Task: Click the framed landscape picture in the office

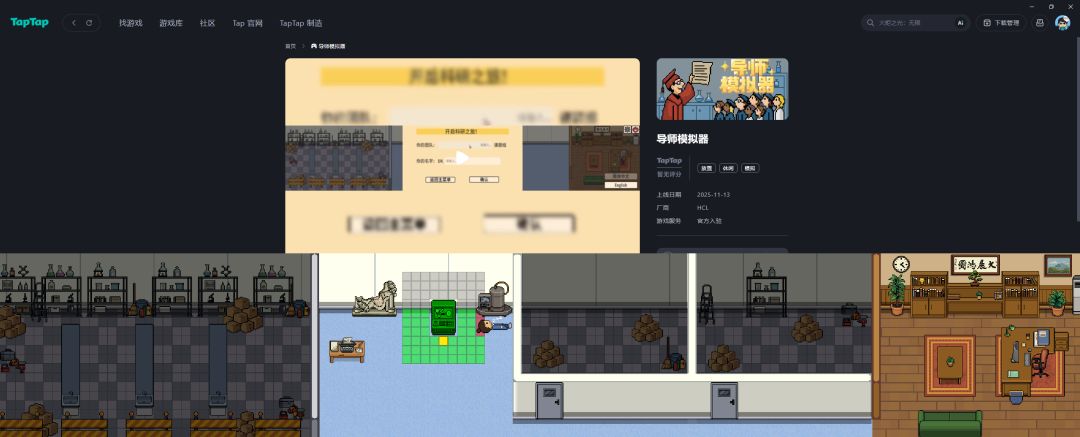Action: [x=1057, y=265]
